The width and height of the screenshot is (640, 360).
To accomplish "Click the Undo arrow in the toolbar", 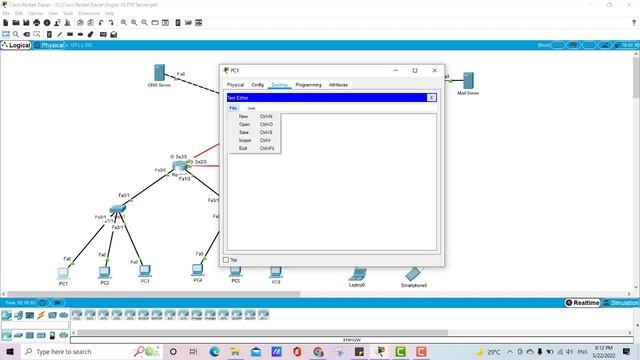I will point(101,23).
